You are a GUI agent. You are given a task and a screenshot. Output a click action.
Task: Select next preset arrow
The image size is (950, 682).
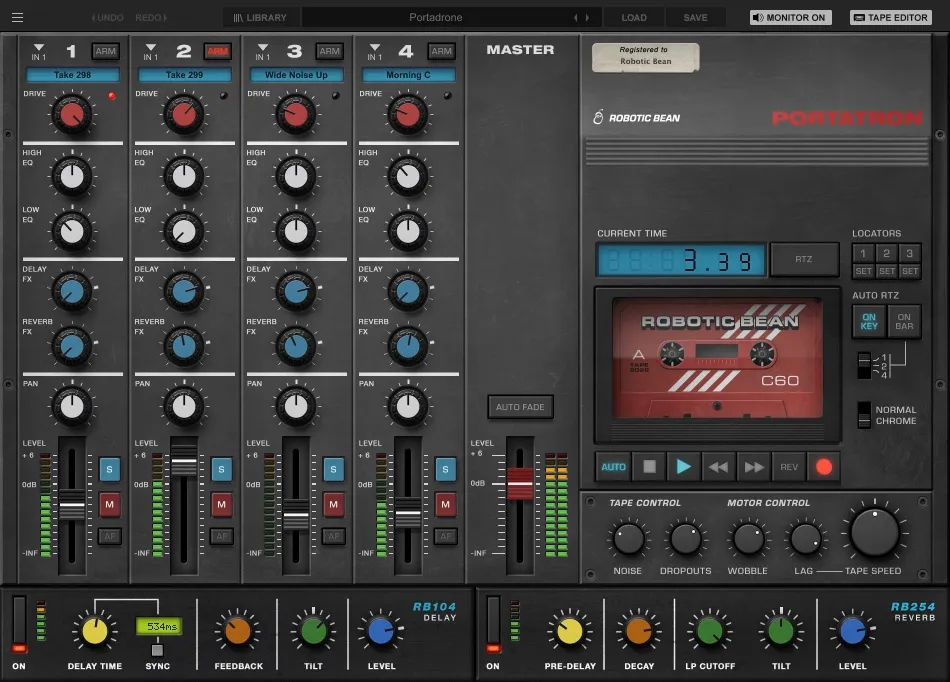click(587, 18)
